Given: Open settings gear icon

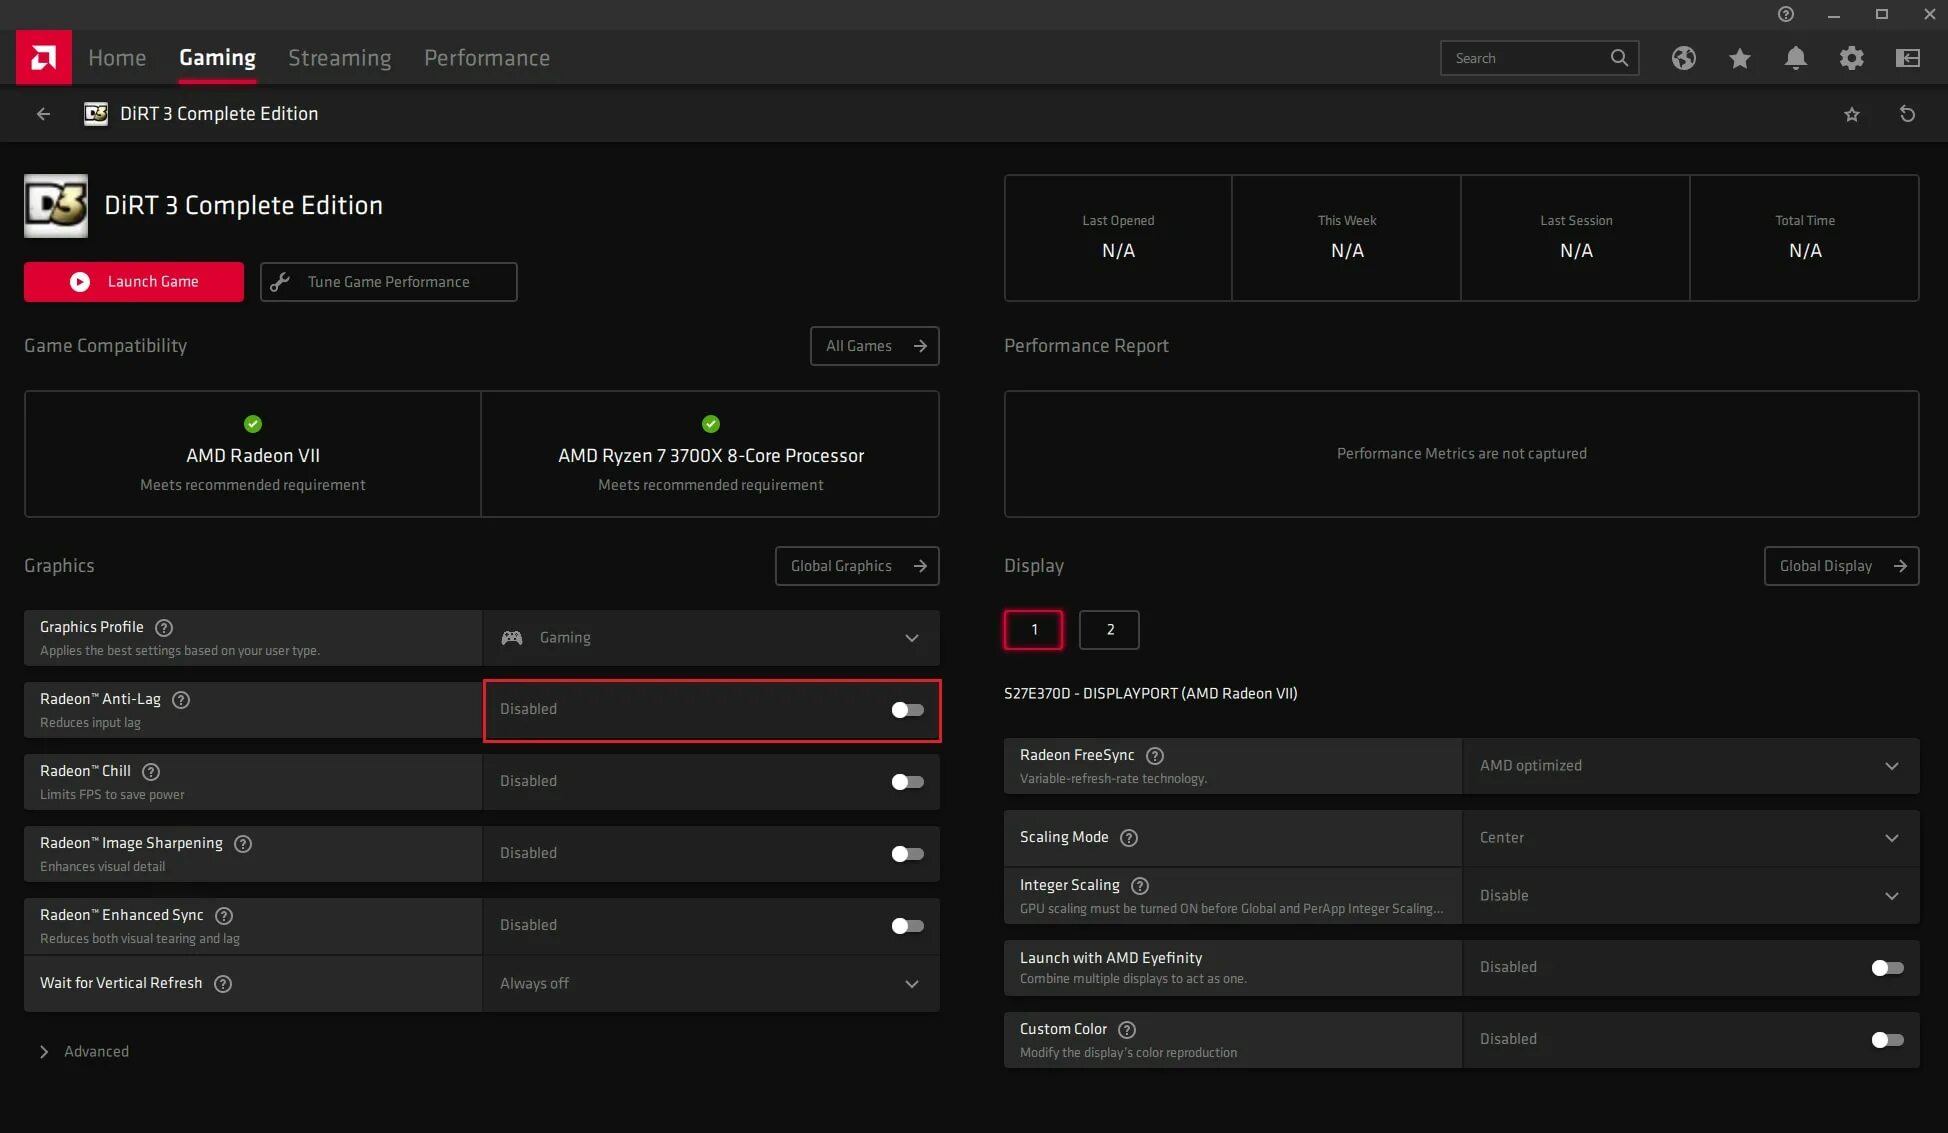Looking at the screenshot, I should [1851, 58].
